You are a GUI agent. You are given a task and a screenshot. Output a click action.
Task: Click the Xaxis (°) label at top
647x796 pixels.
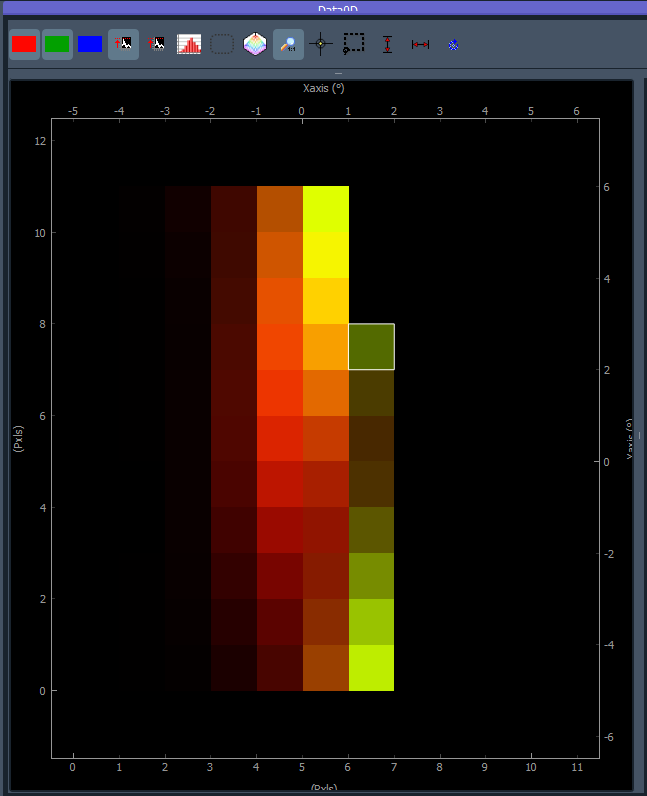tap(324, 88)
